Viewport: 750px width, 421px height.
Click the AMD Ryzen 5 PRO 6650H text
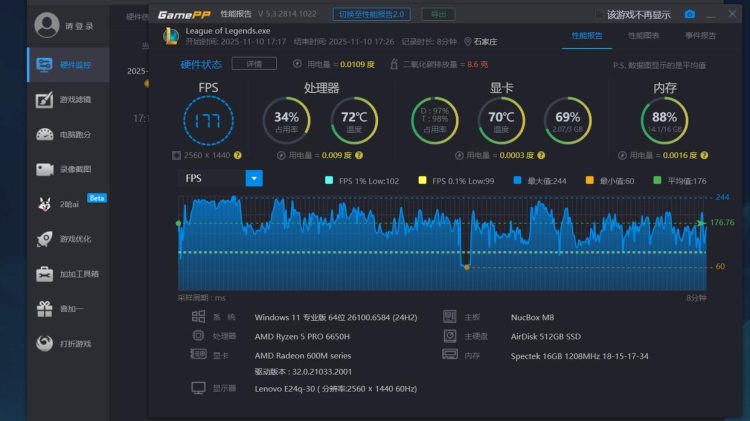[x=302, y=336]
